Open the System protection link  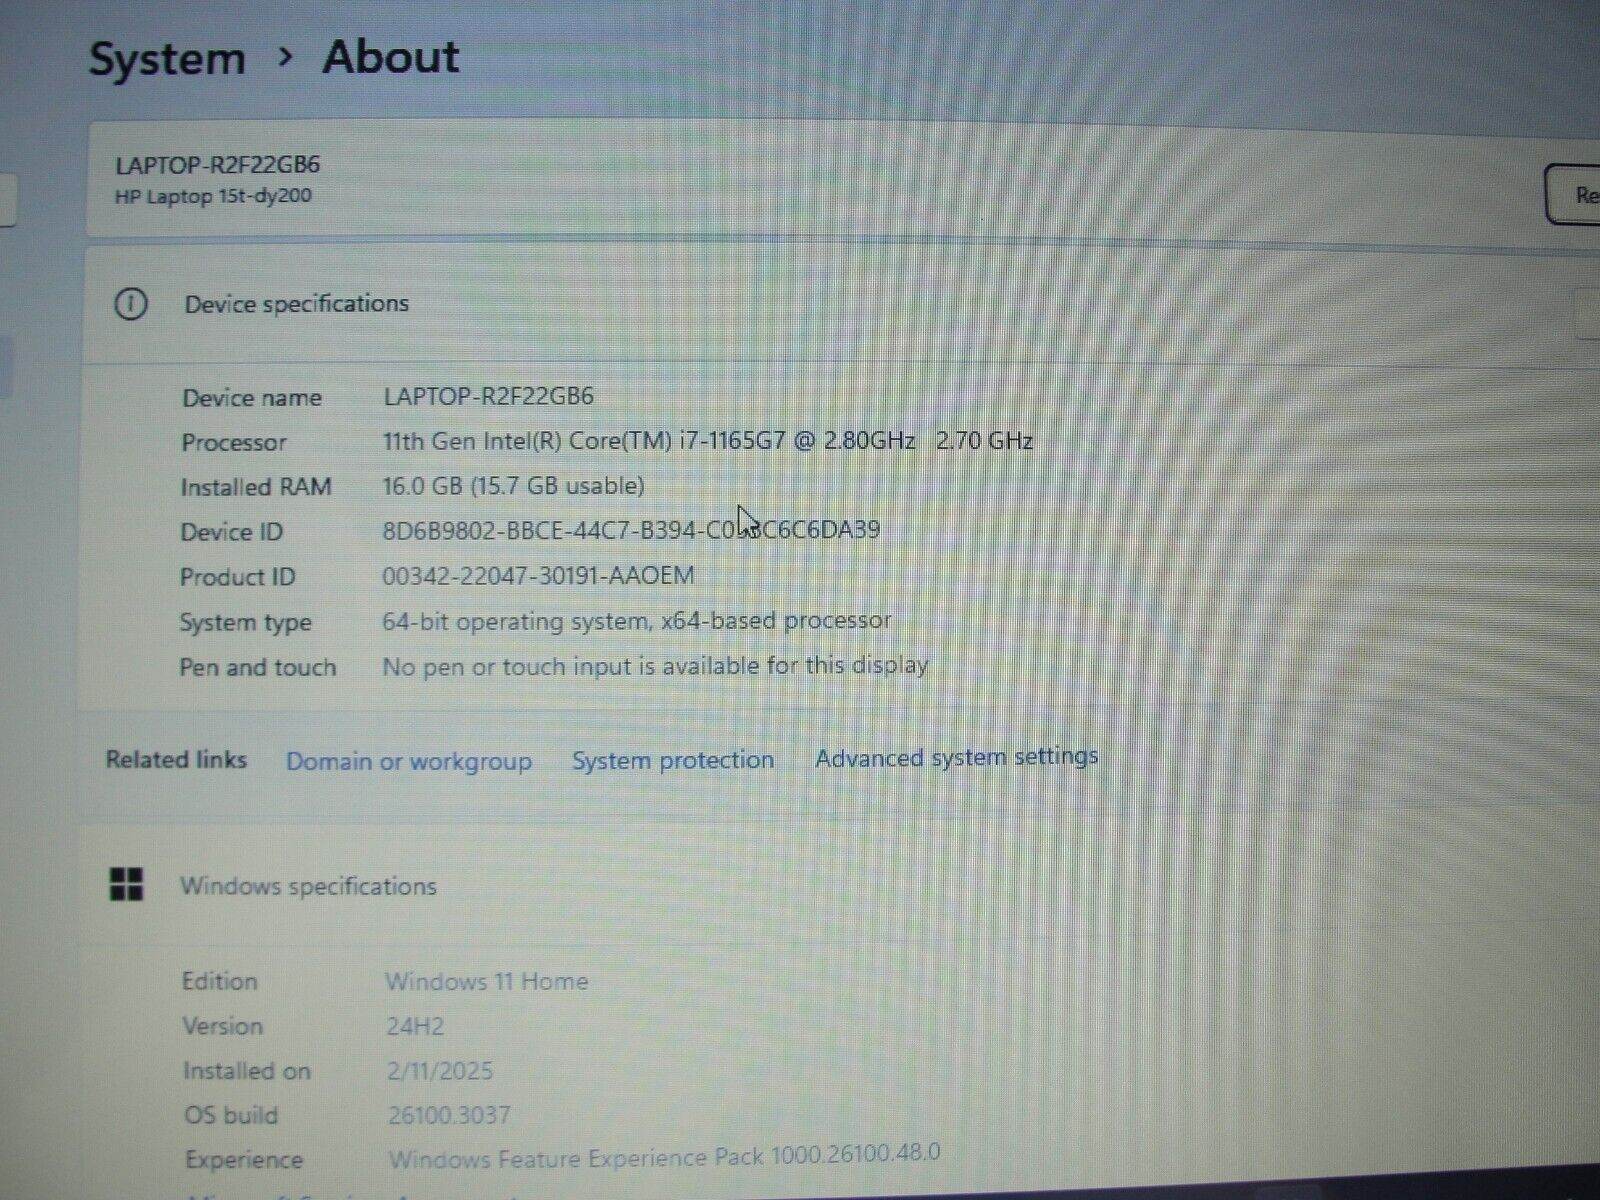tap(672, 760)
